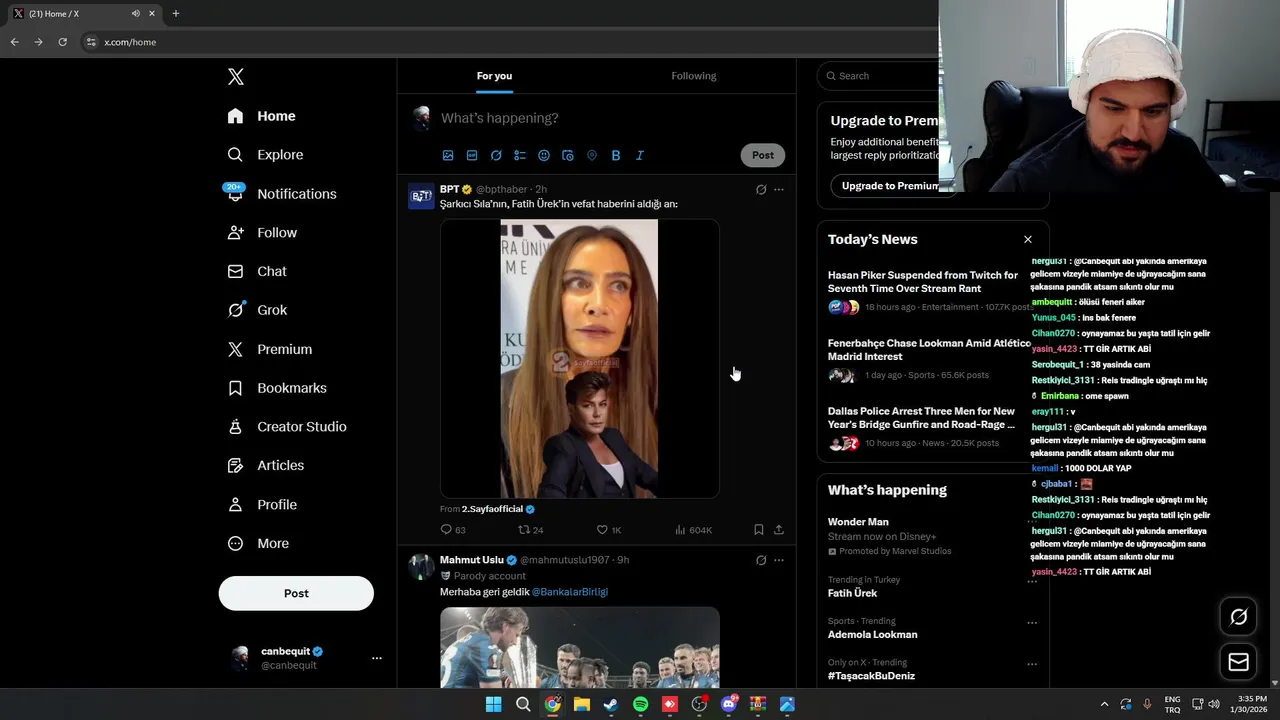Click the large white Post button in sidebar
The width and height of the screenshot is (1280, 720).
point(296,593)
